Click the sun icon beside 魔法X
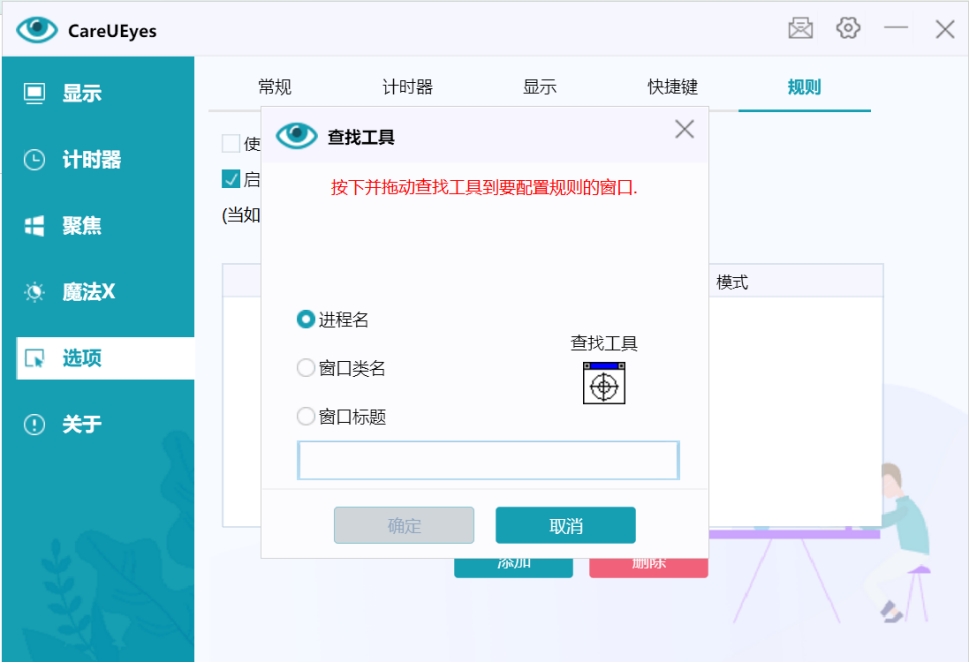This screenshot has height=663, width=969. (34, 292)
